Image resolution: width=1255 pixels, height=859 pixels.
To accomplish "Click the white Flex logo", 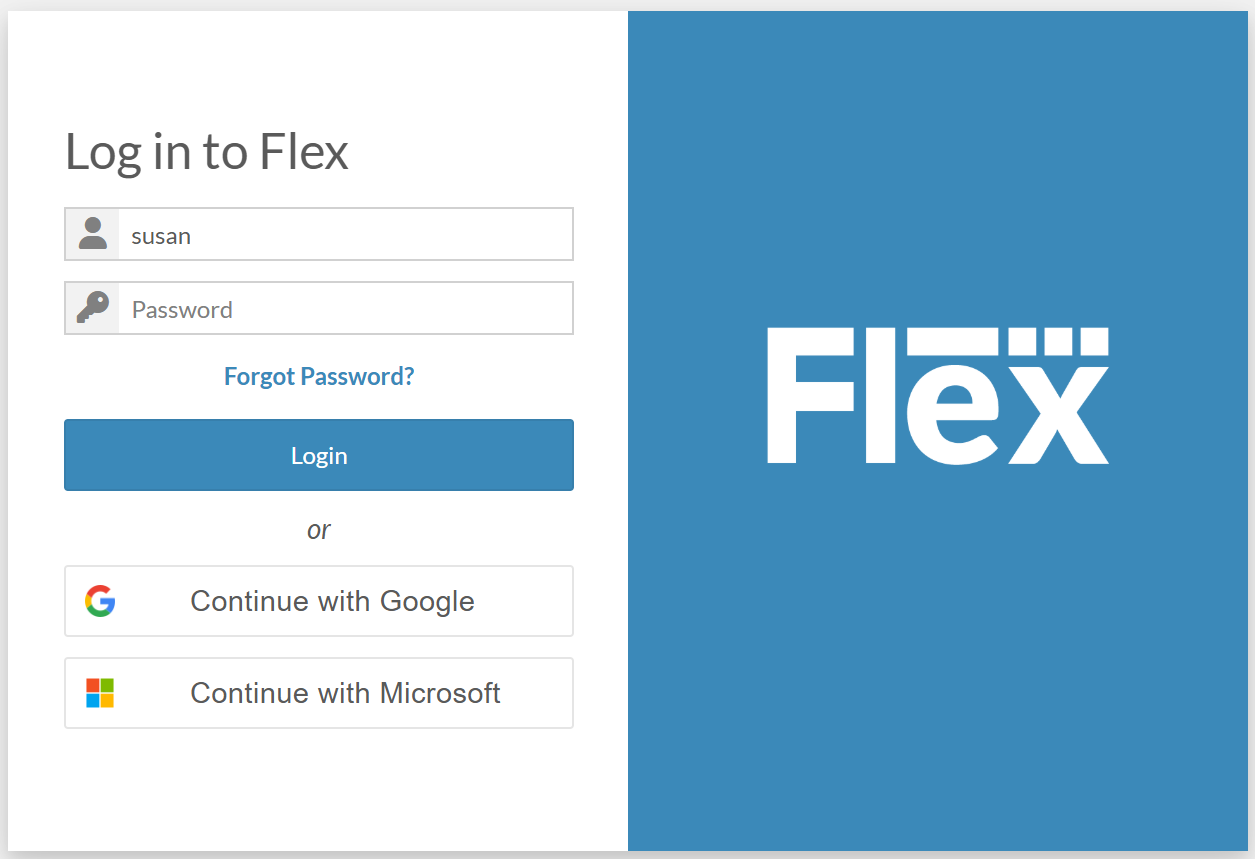I will (938, 396).
